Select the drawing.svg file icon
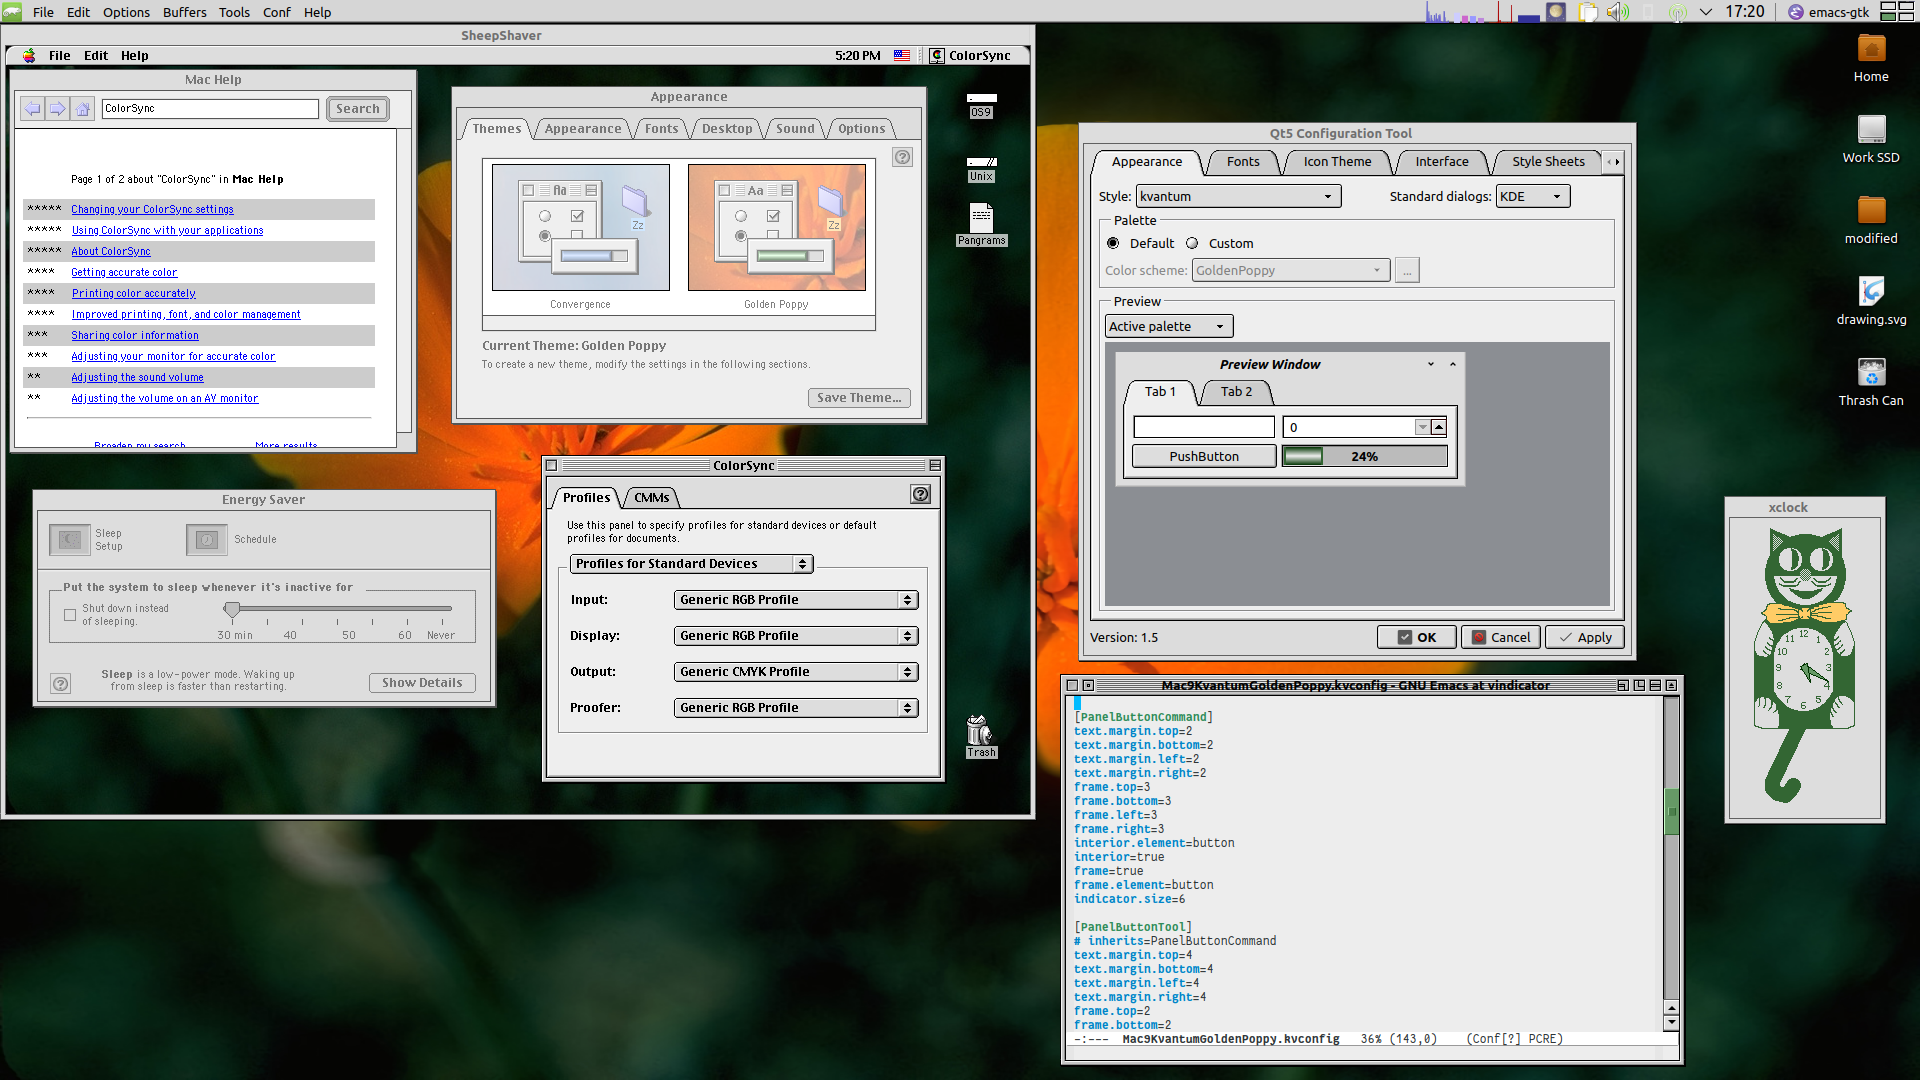Viewport: 1920px width, 1080px height. [1871, 302]
